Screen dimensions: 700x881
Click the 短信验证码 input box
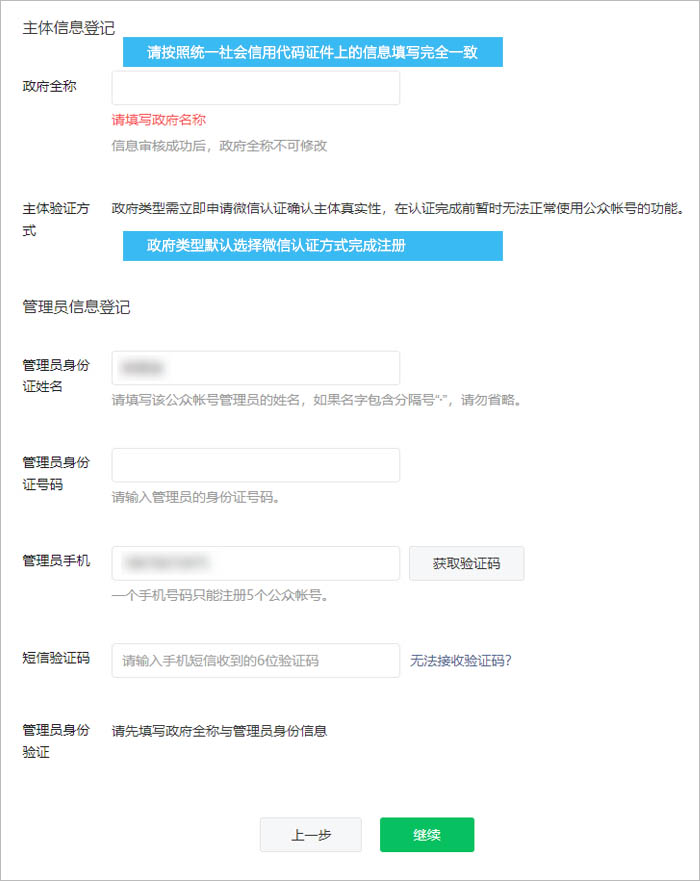(x=256, y=660)
